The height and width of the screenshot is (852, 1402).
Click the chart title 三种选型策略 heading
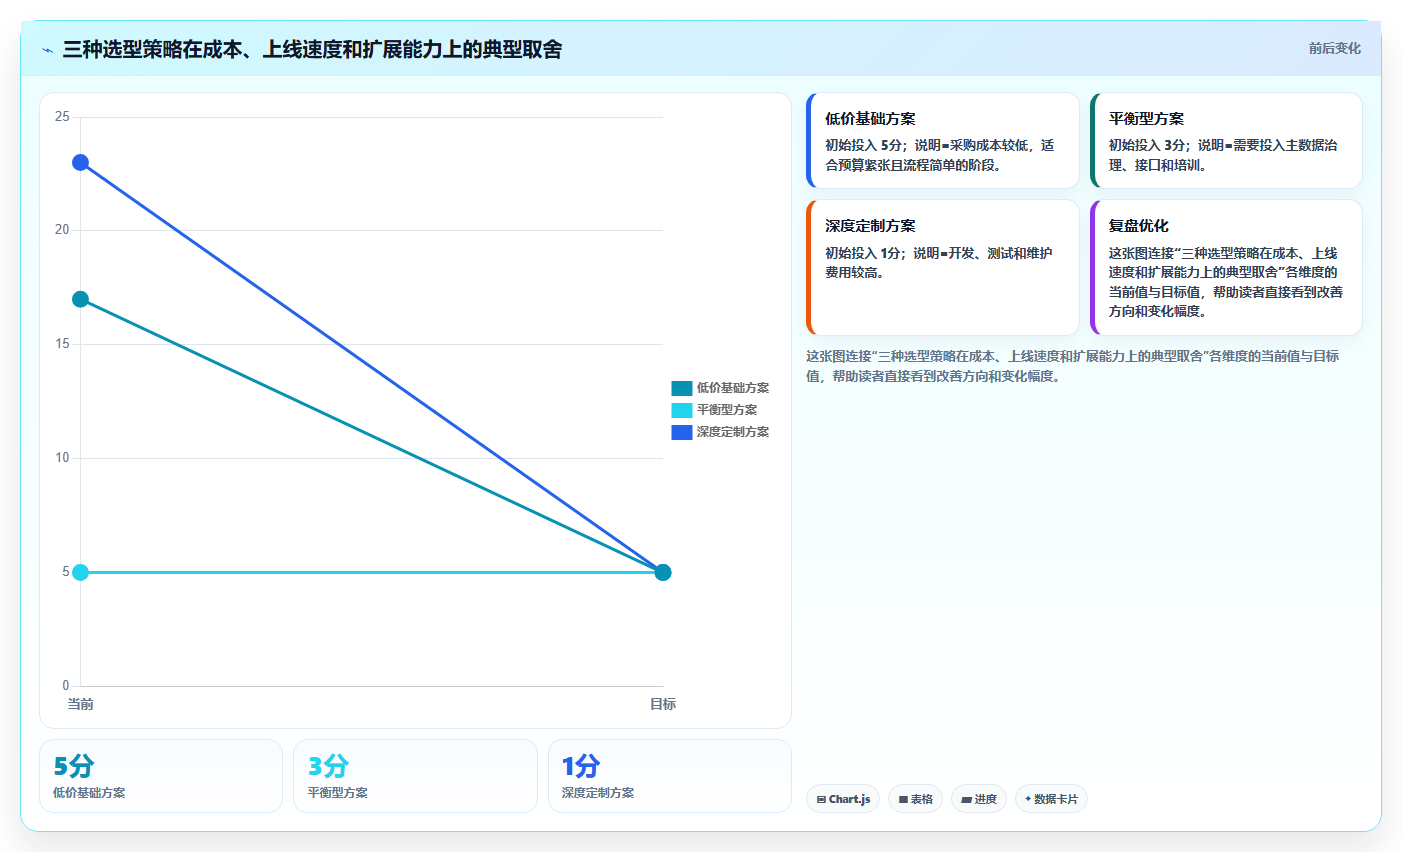[312, 49]
